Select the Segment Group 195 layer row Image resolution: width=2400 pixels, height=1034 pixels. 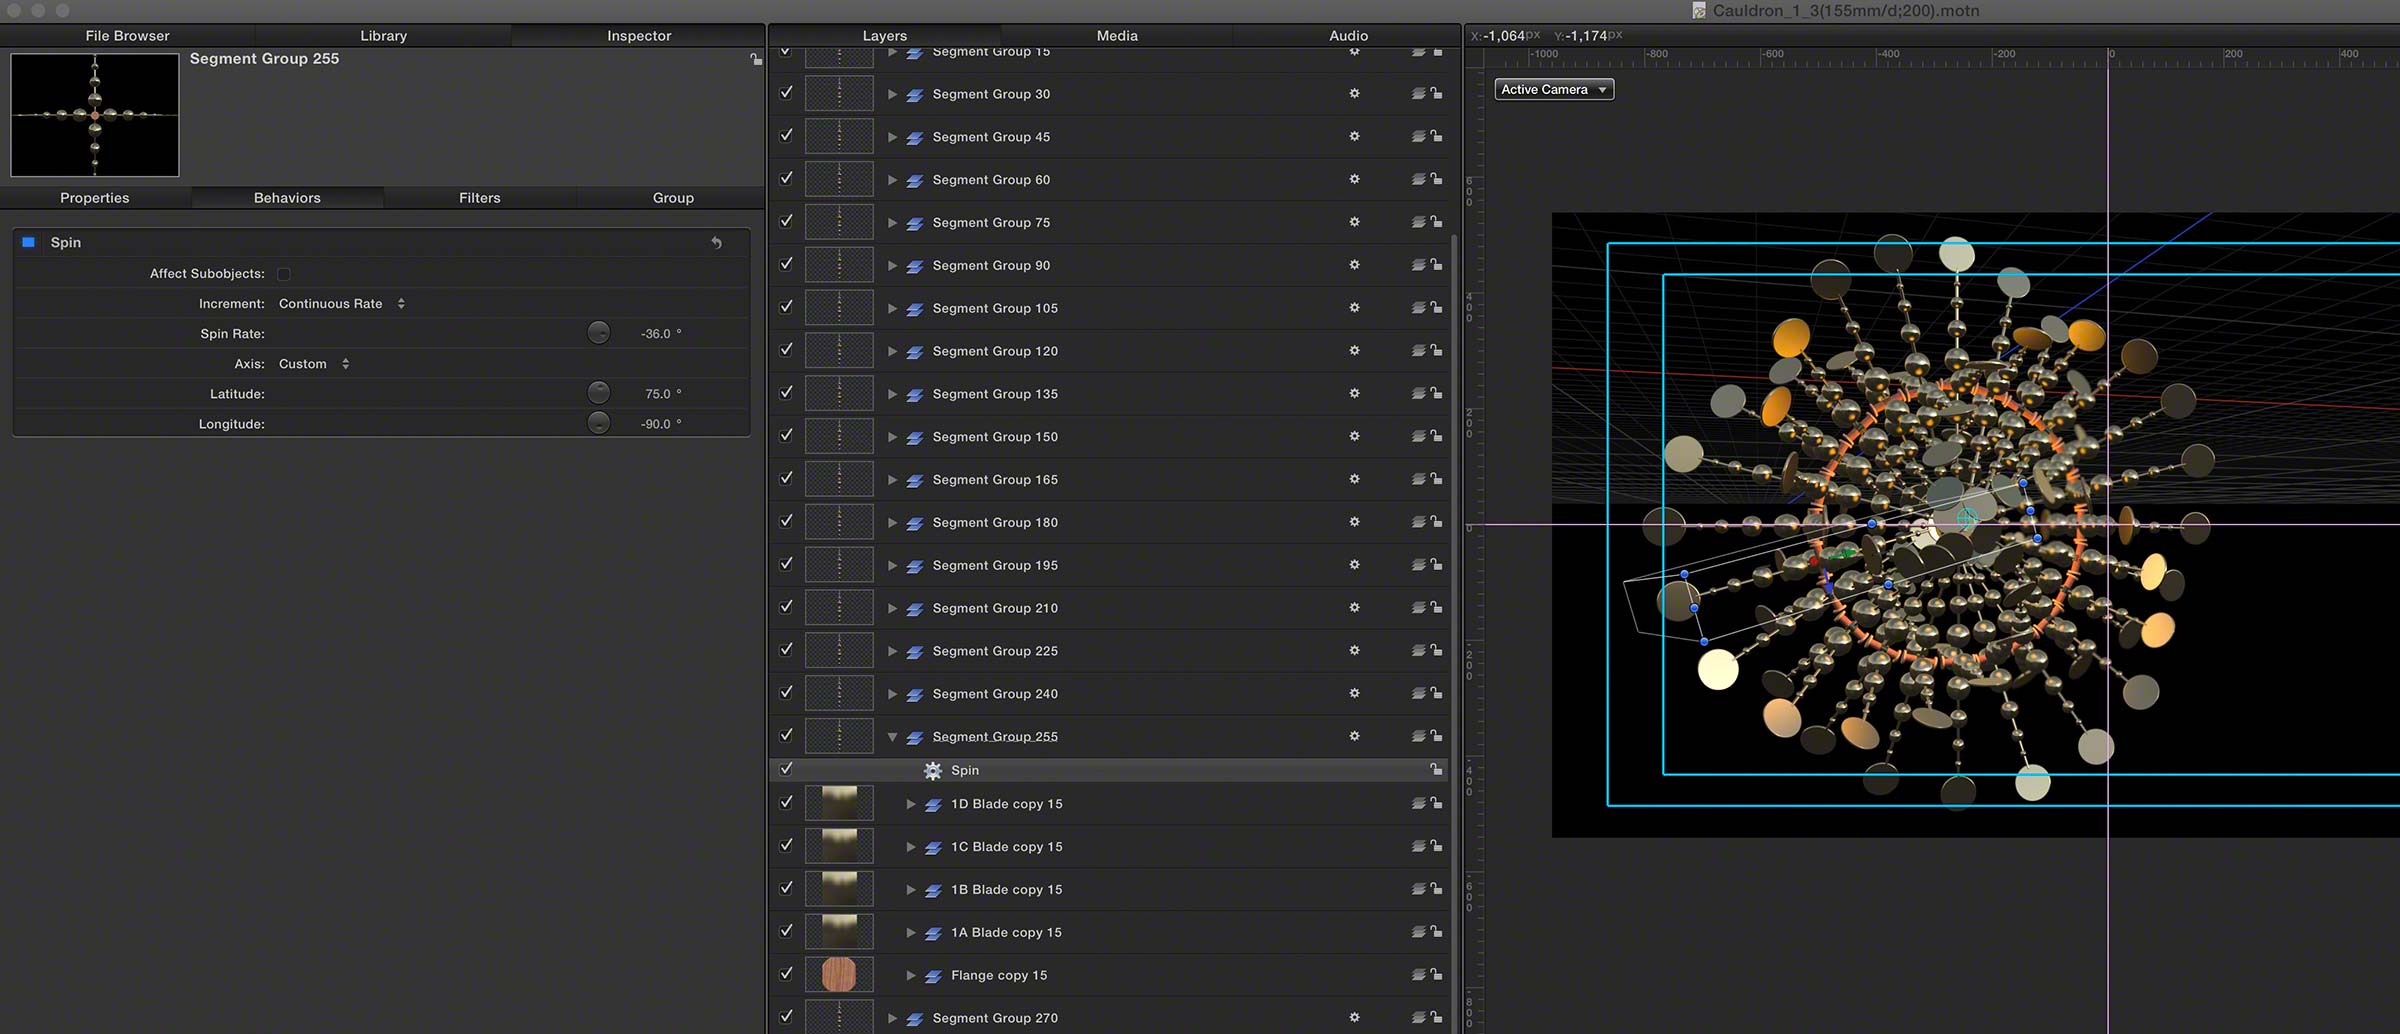click(1109, 565)
